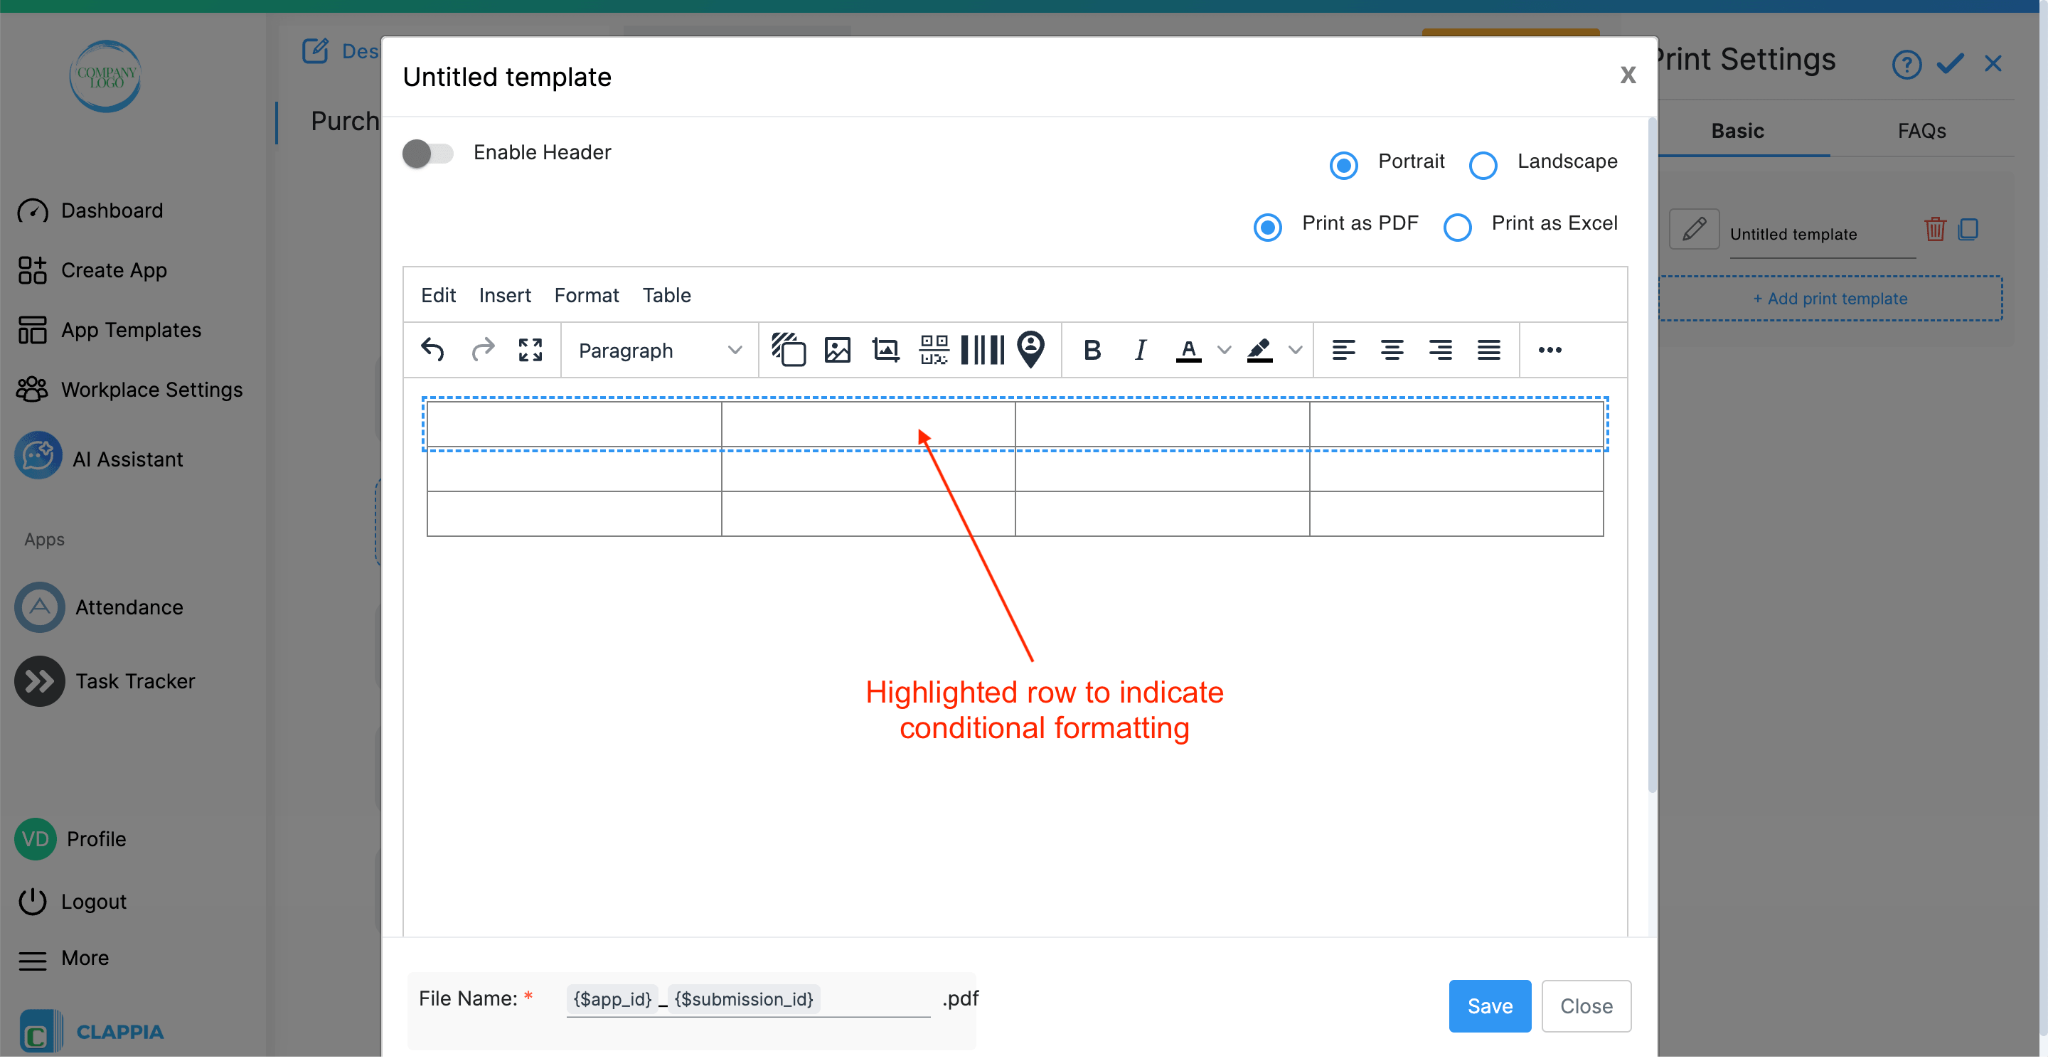Viewport: 2048px width, 1057px height.
Task: Click the help question mark icon
Action: pyautogui.click(x=1907, y=64)
